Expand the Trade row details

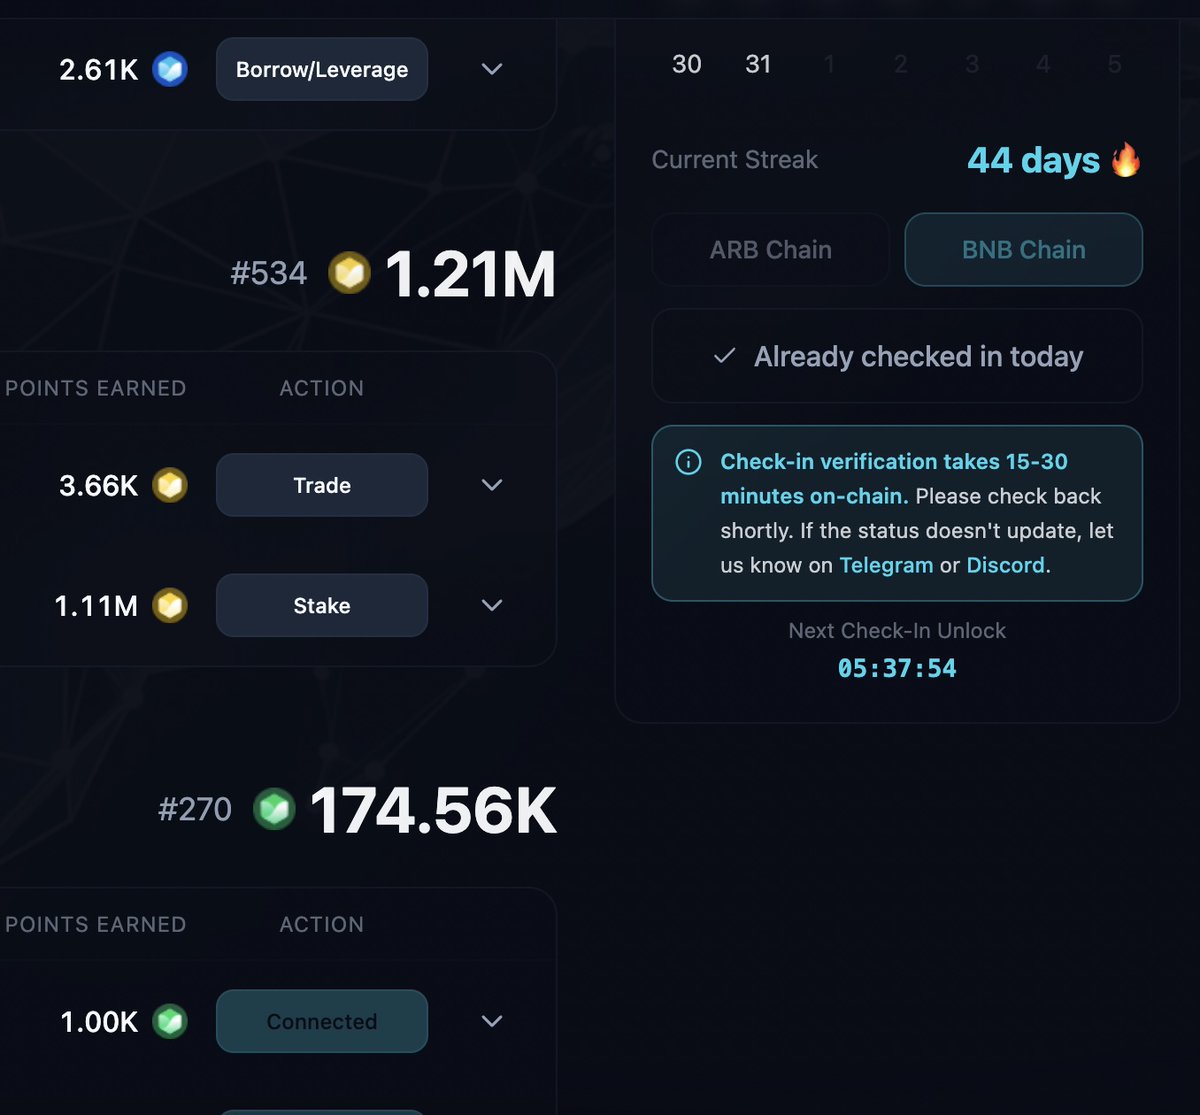click(491, 485)
